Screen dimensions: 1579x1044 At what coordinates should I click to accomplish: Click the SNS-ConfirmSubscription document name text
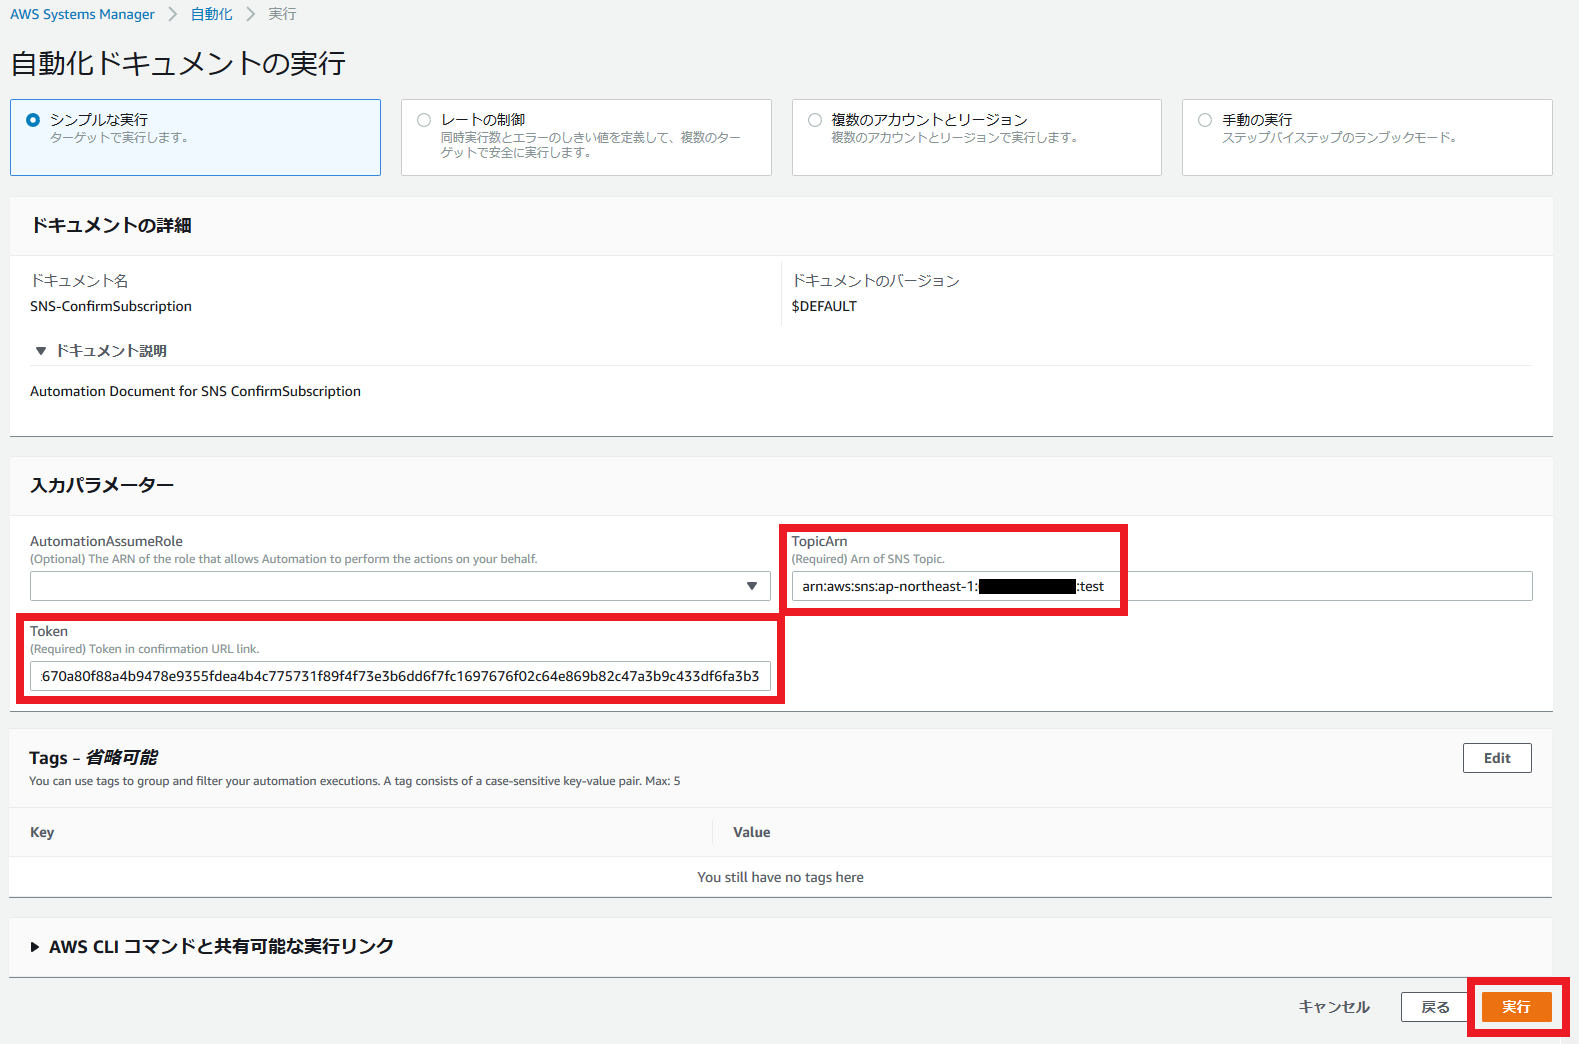pos(111,306)
